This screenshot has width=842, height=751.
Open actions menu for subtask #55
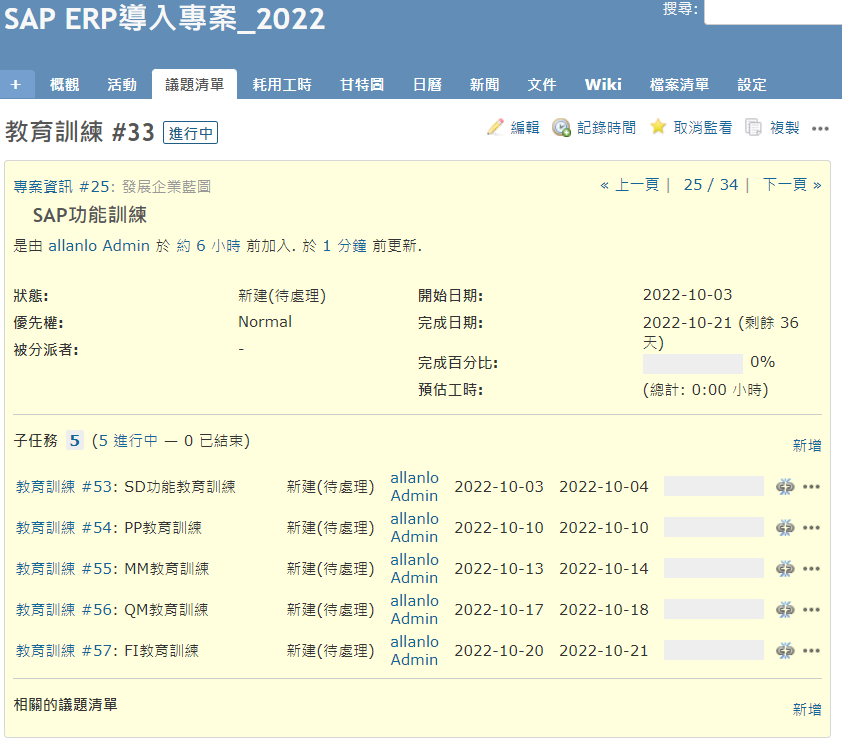811,568
